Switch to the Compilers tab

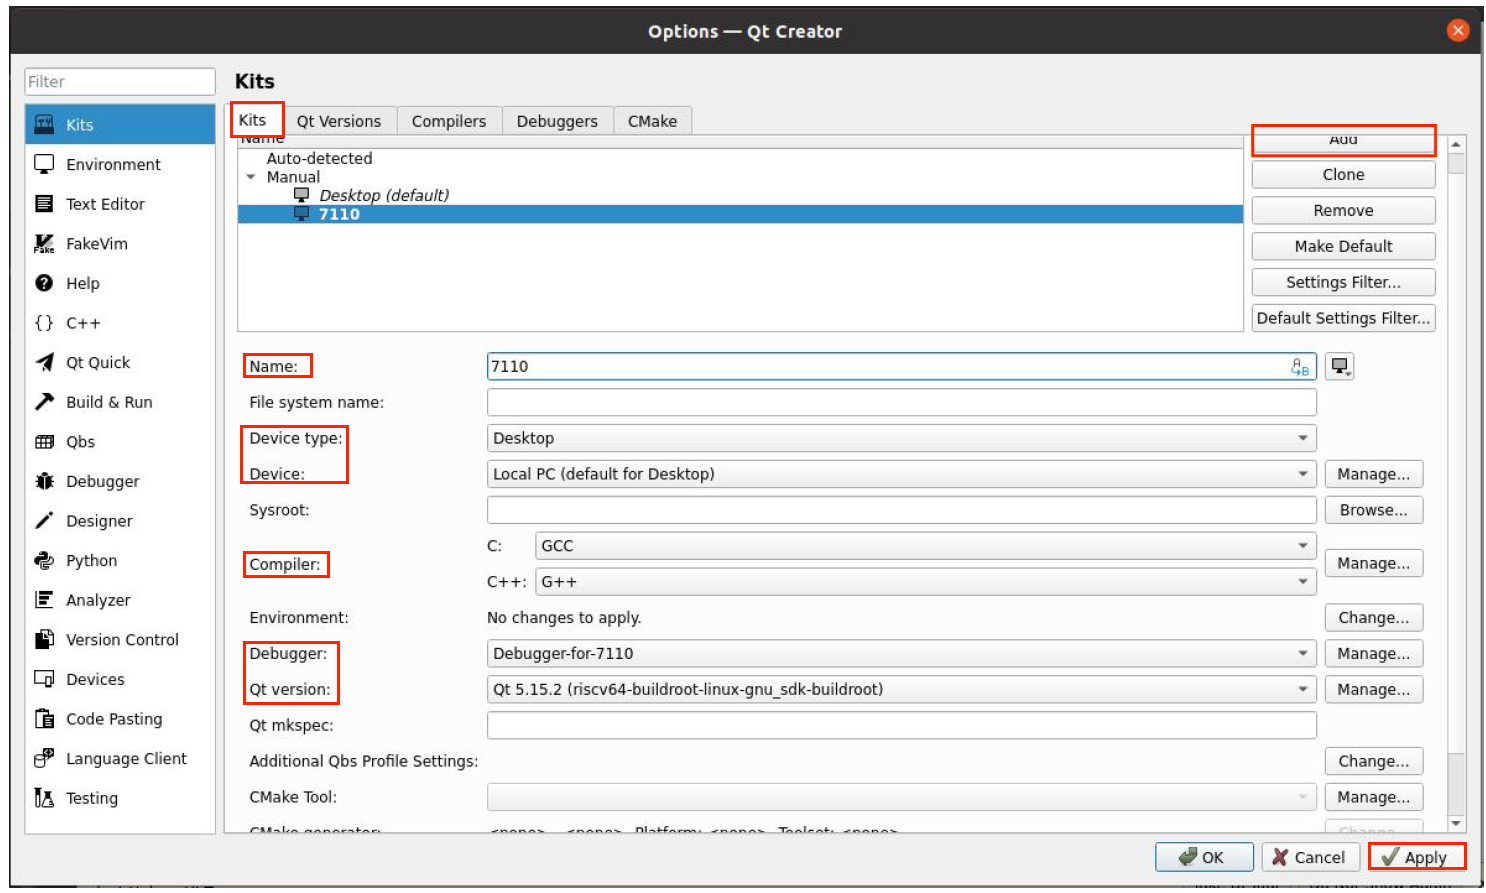(448, 121)
